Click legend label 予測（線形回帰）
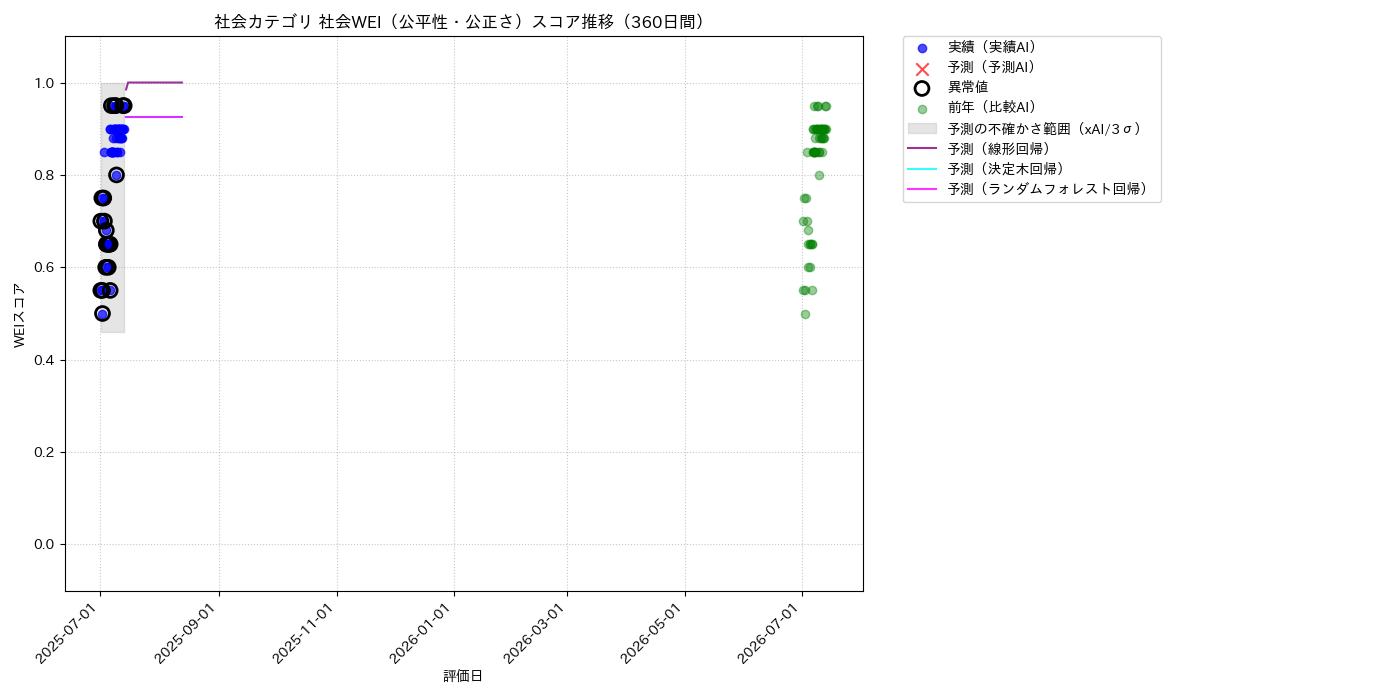This screenshot has width=1400, height=700. coord(998,148)
